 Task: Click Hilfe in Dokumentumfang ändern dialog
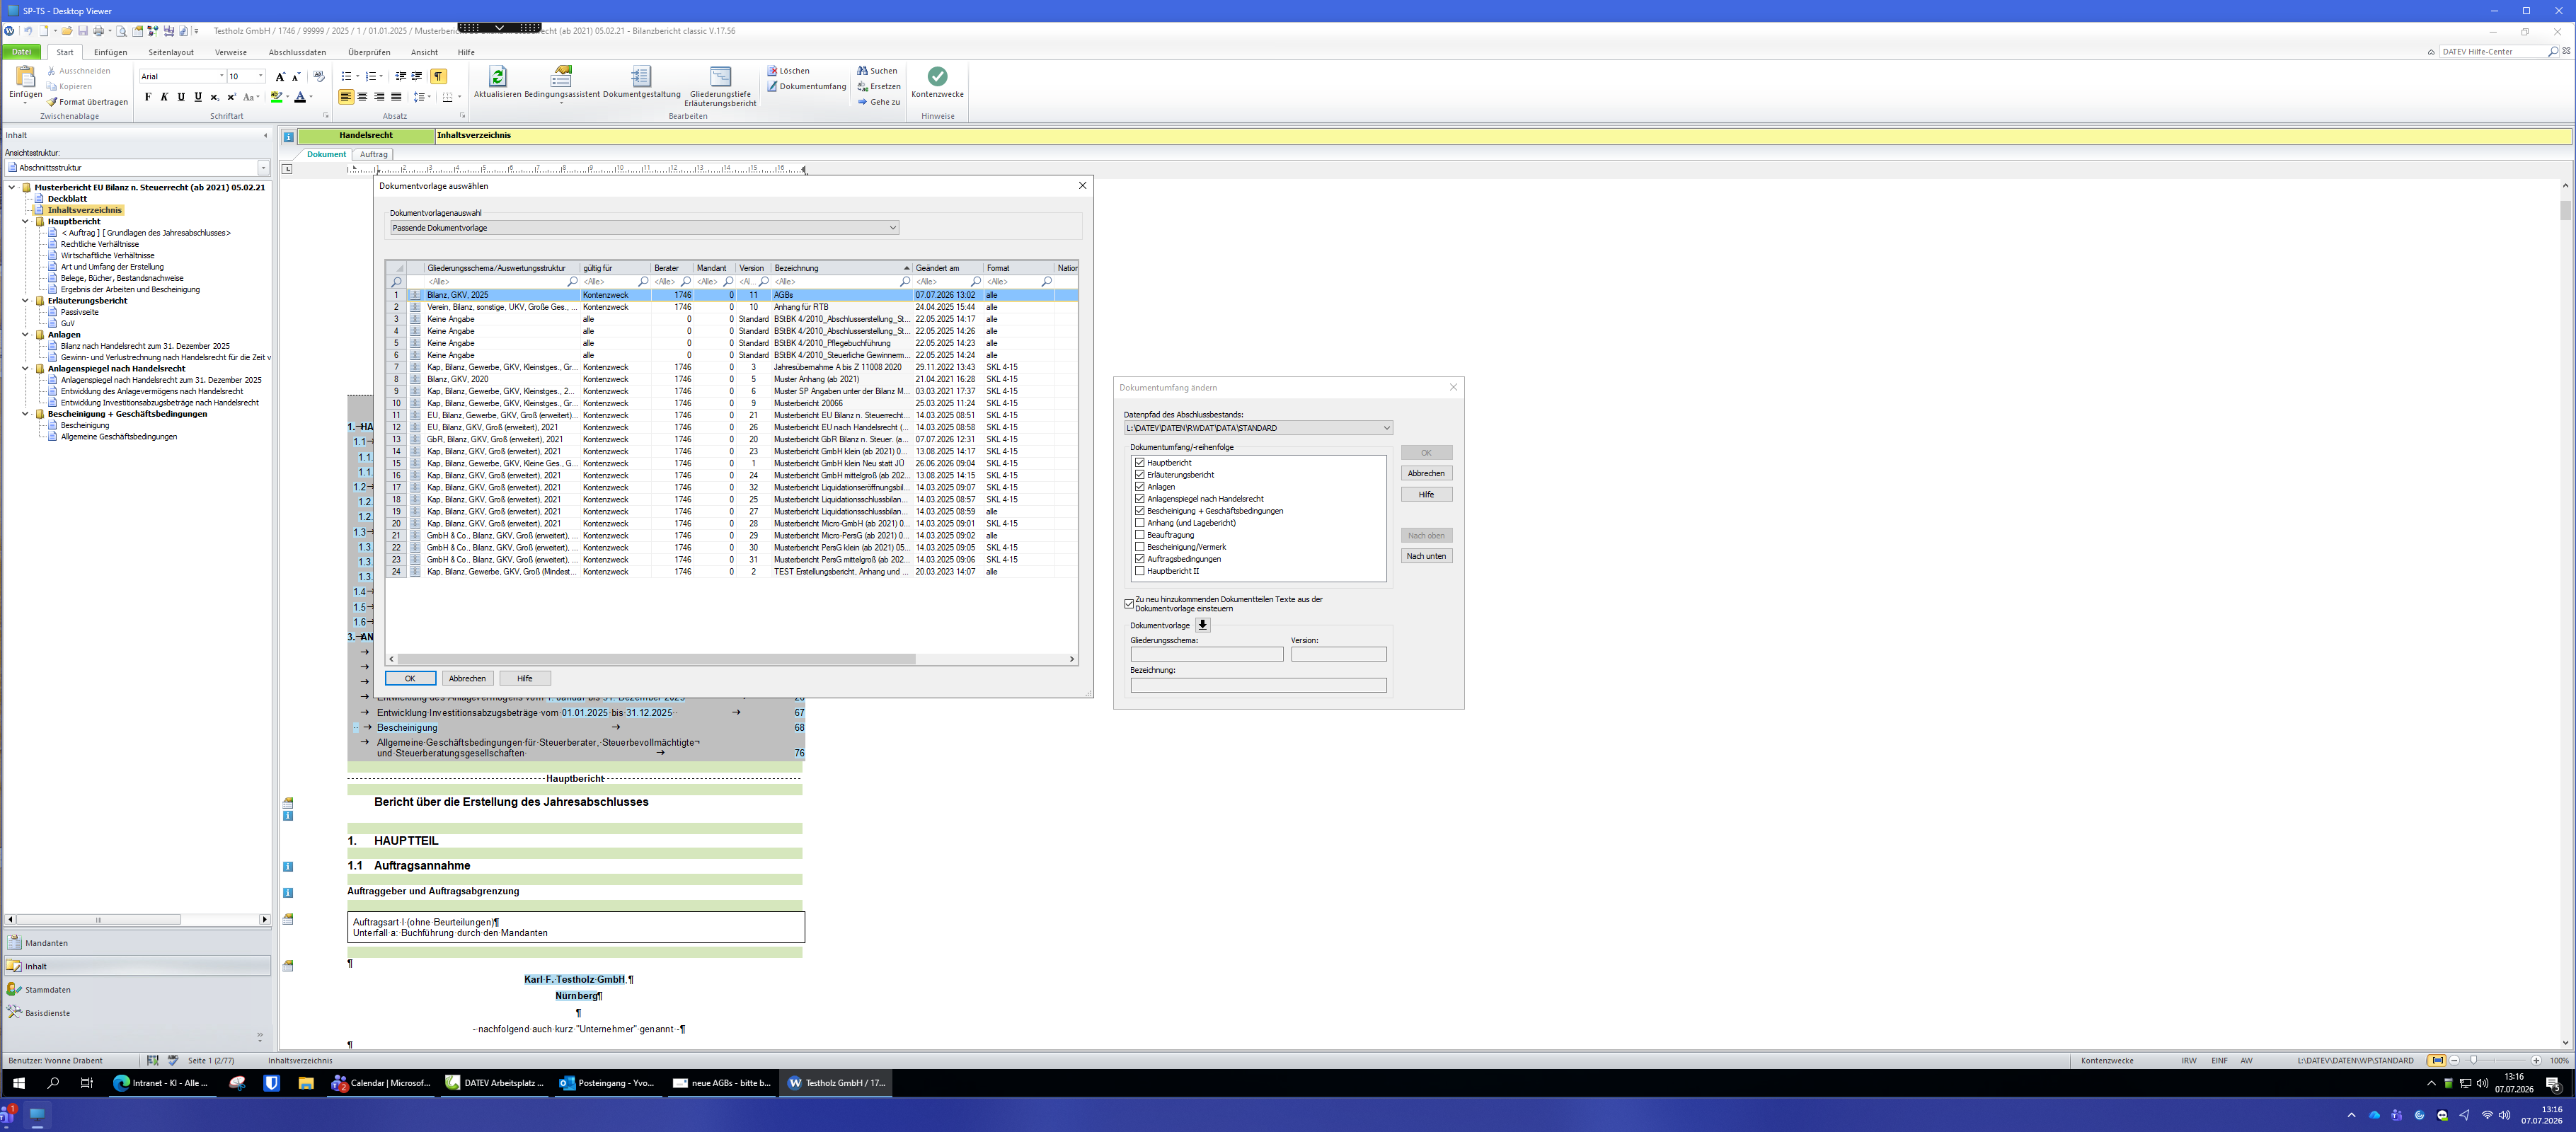pos(1426,495)
